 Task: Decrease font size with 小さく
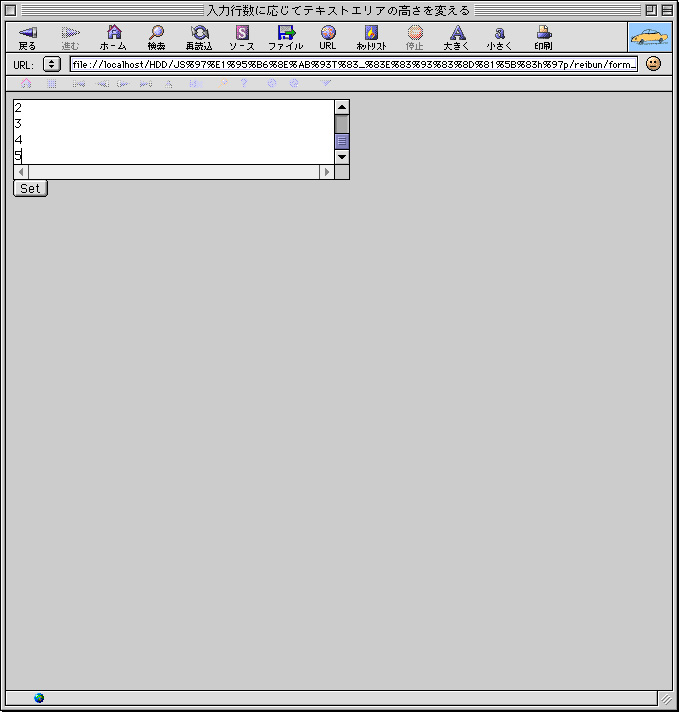coord(500,37)
